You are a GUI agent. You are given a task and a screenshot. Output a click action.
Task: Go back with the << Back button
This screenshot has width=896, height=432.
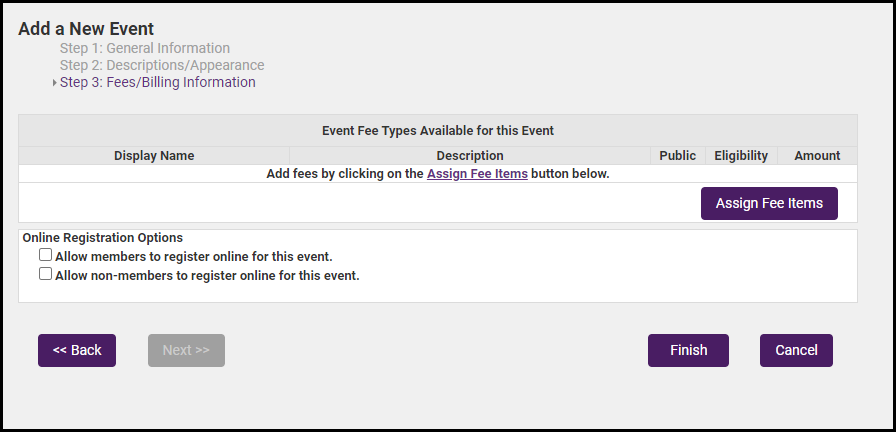tap(77, 350)
